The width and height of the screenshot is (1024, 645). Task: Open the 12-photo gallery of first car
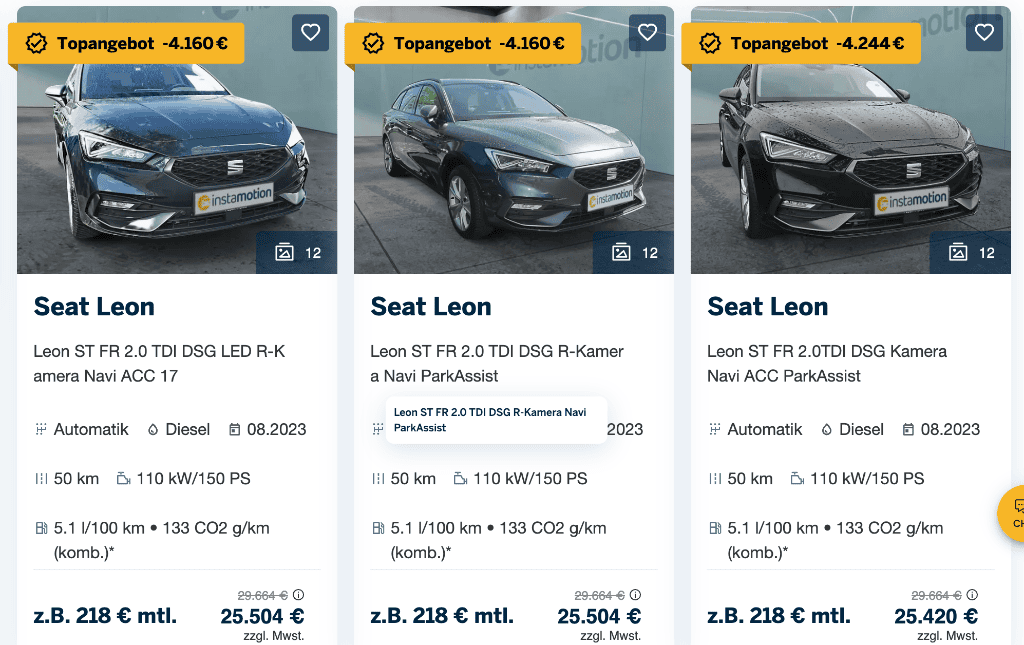coord(297,253)
